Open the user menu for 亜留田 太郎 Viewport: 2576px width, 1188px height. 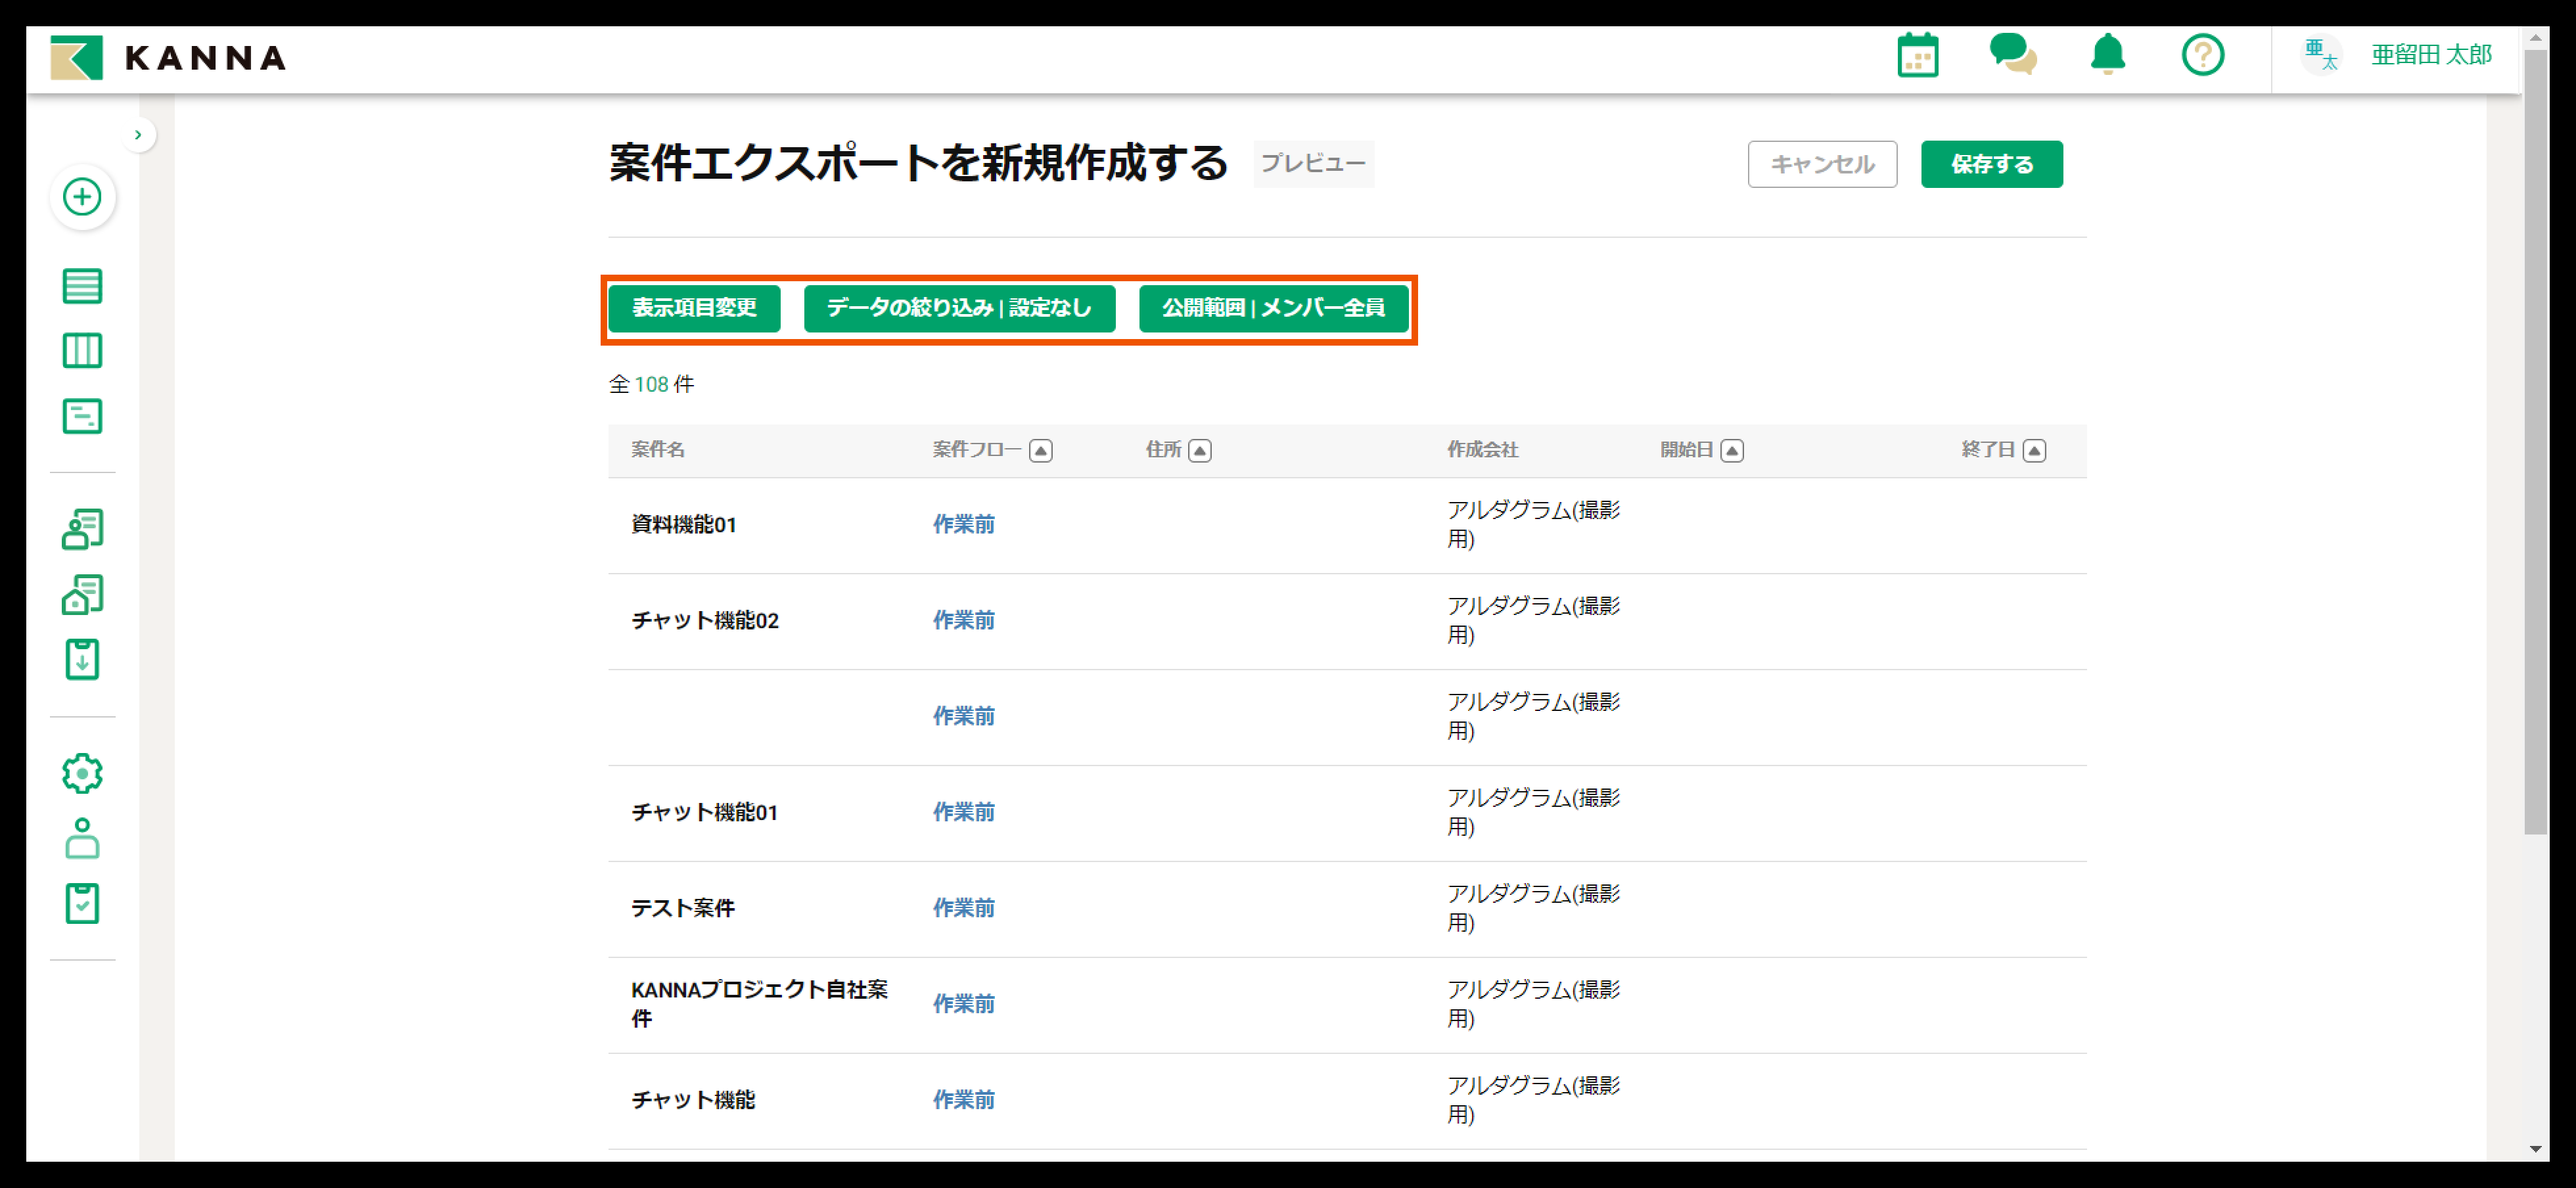2432,55
